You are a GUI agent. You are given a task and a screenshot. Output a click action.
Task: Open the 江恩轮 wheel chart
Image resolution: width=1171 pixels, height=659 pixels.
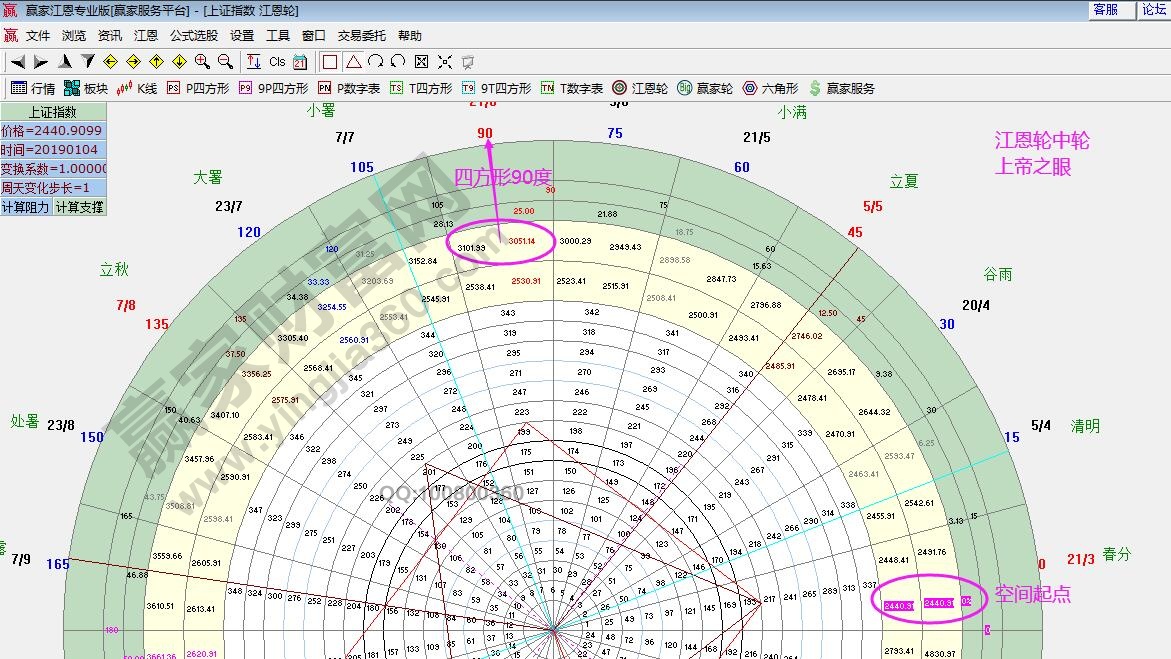[640, 88]
